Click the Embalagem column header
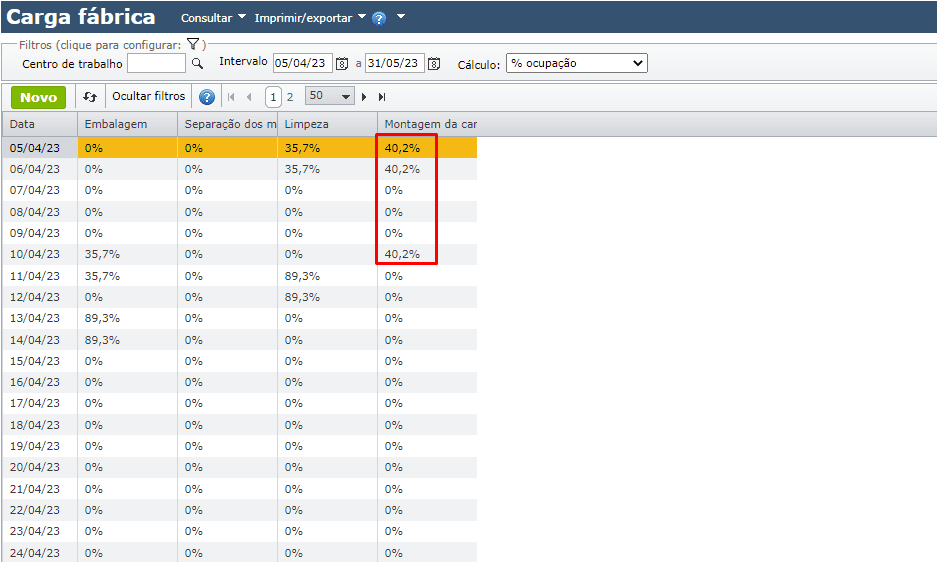 tap(127, 124)
